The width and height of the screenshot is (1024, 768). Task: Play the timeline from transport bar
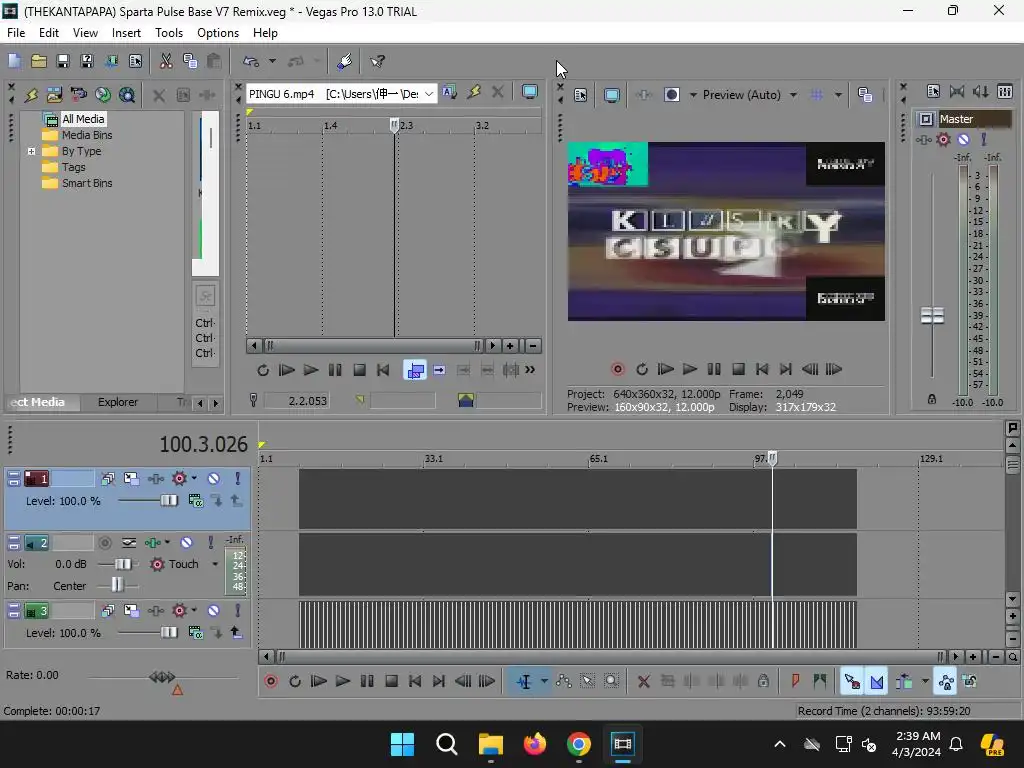point(343,682)
